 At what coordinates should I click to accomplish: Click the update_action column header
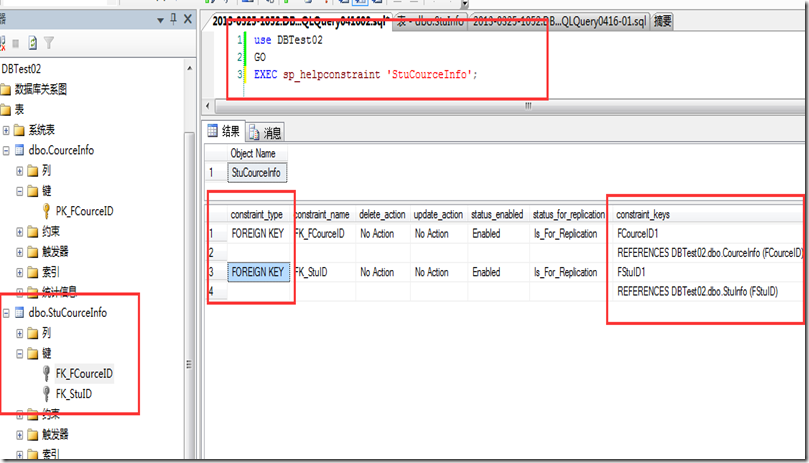[x=439, y=214]
